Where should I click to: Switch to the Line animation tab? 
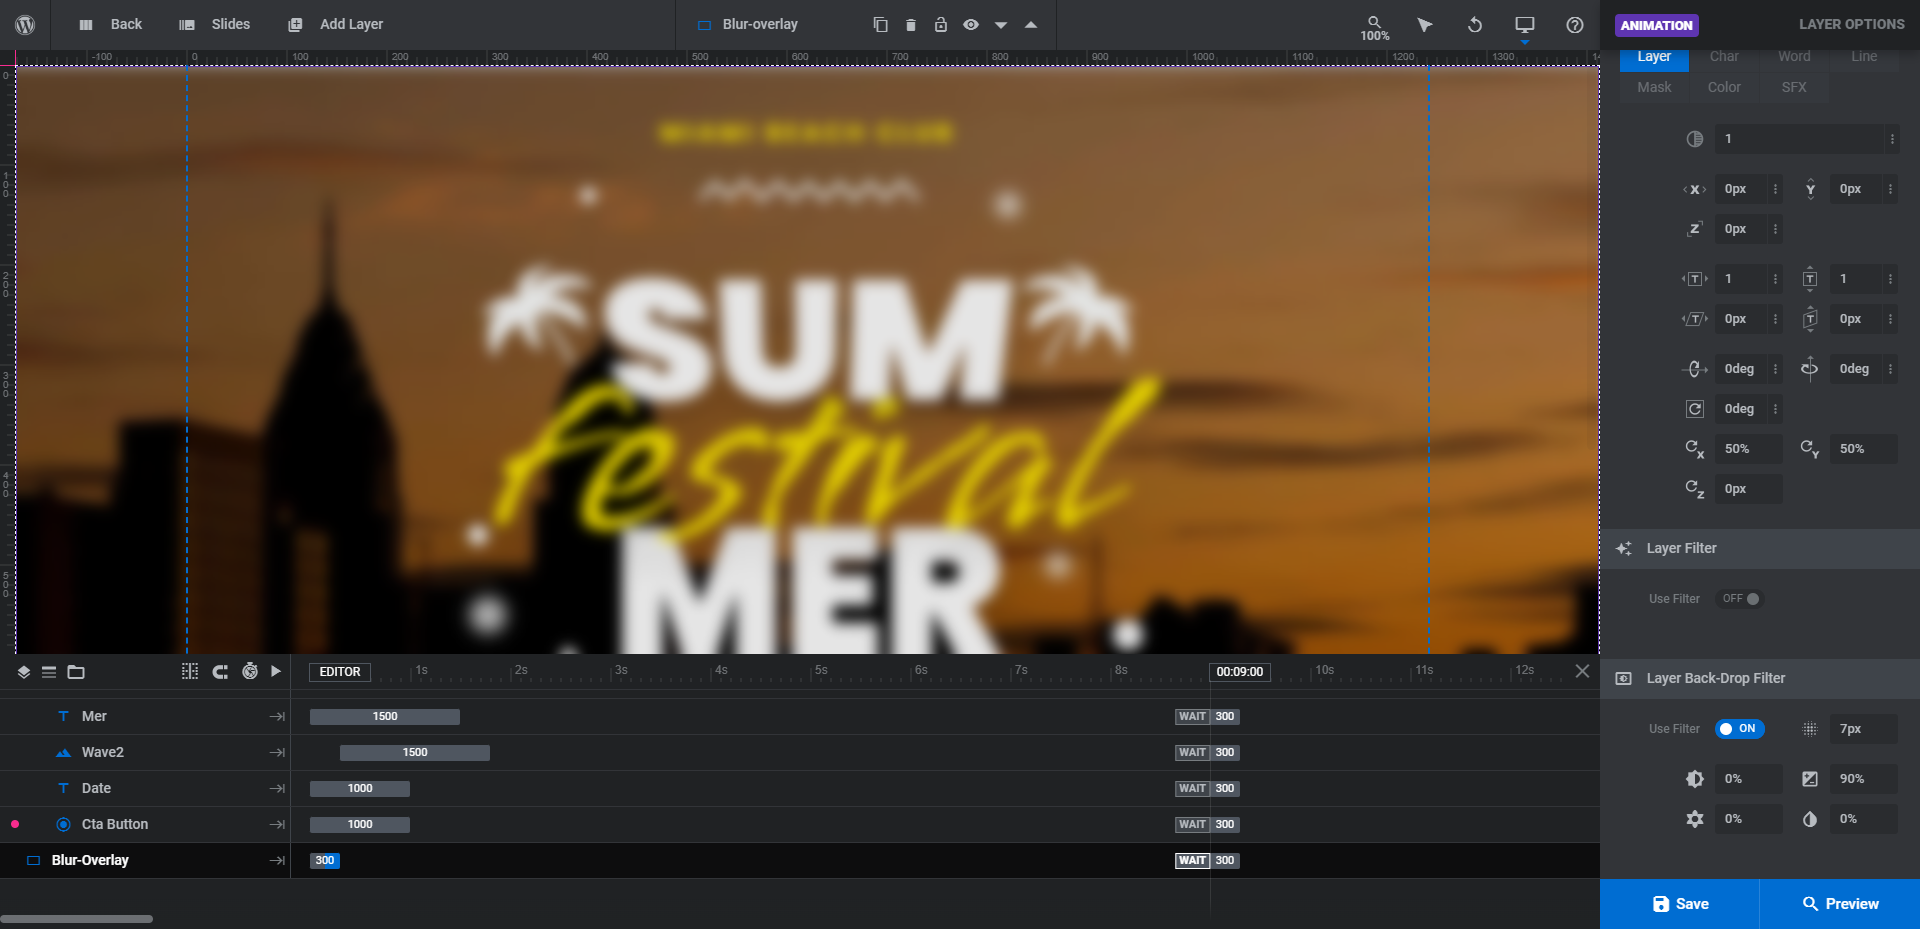[x=1864, y=57]
